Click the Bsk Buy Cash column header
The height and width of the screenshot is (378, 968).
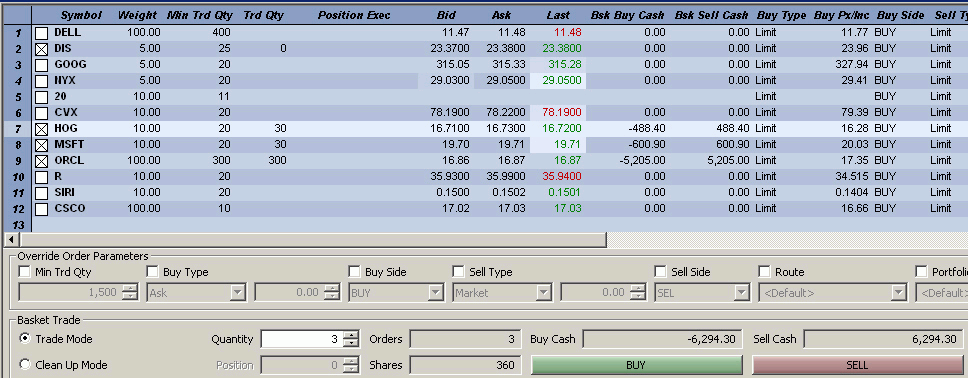(x=627, y=15)
